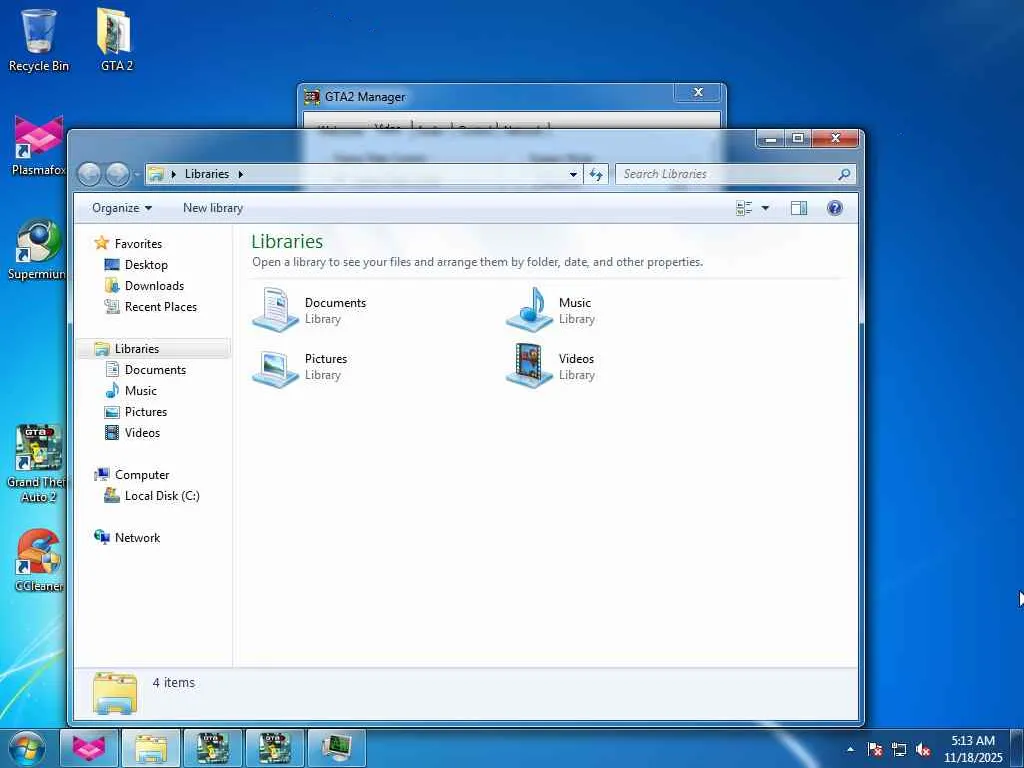Open Recycle Bin on desktop
Viewport: 1024px width, 768px height.
39,40
